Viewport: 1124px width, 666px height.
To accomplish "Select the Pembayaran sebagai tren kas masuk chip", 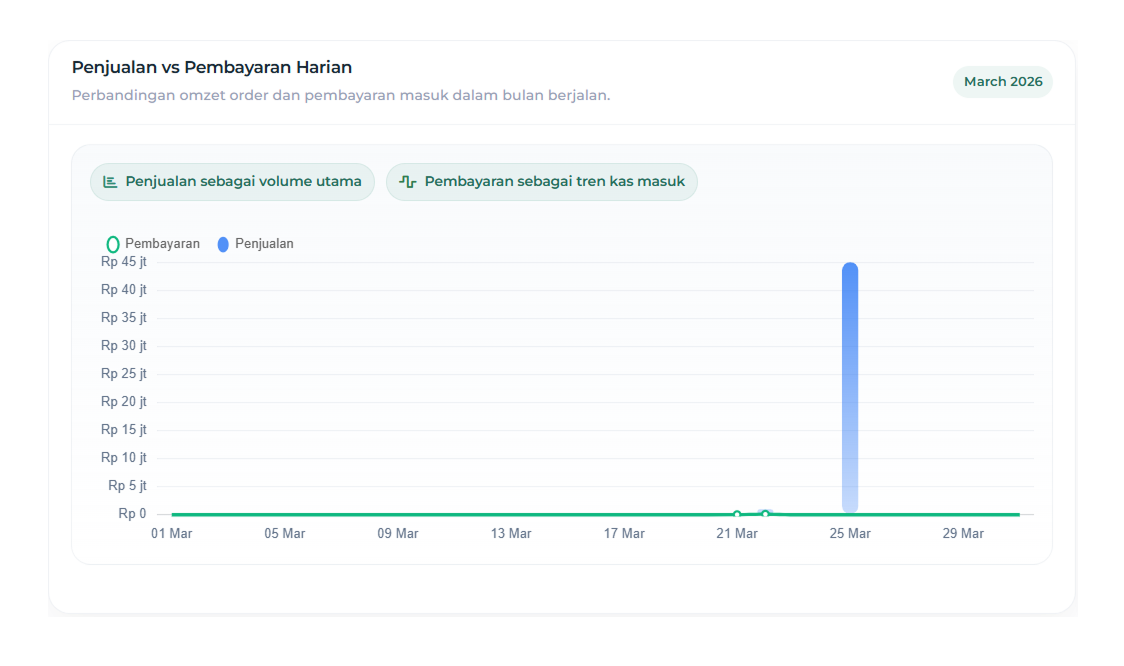I will [x=542, y=182].
